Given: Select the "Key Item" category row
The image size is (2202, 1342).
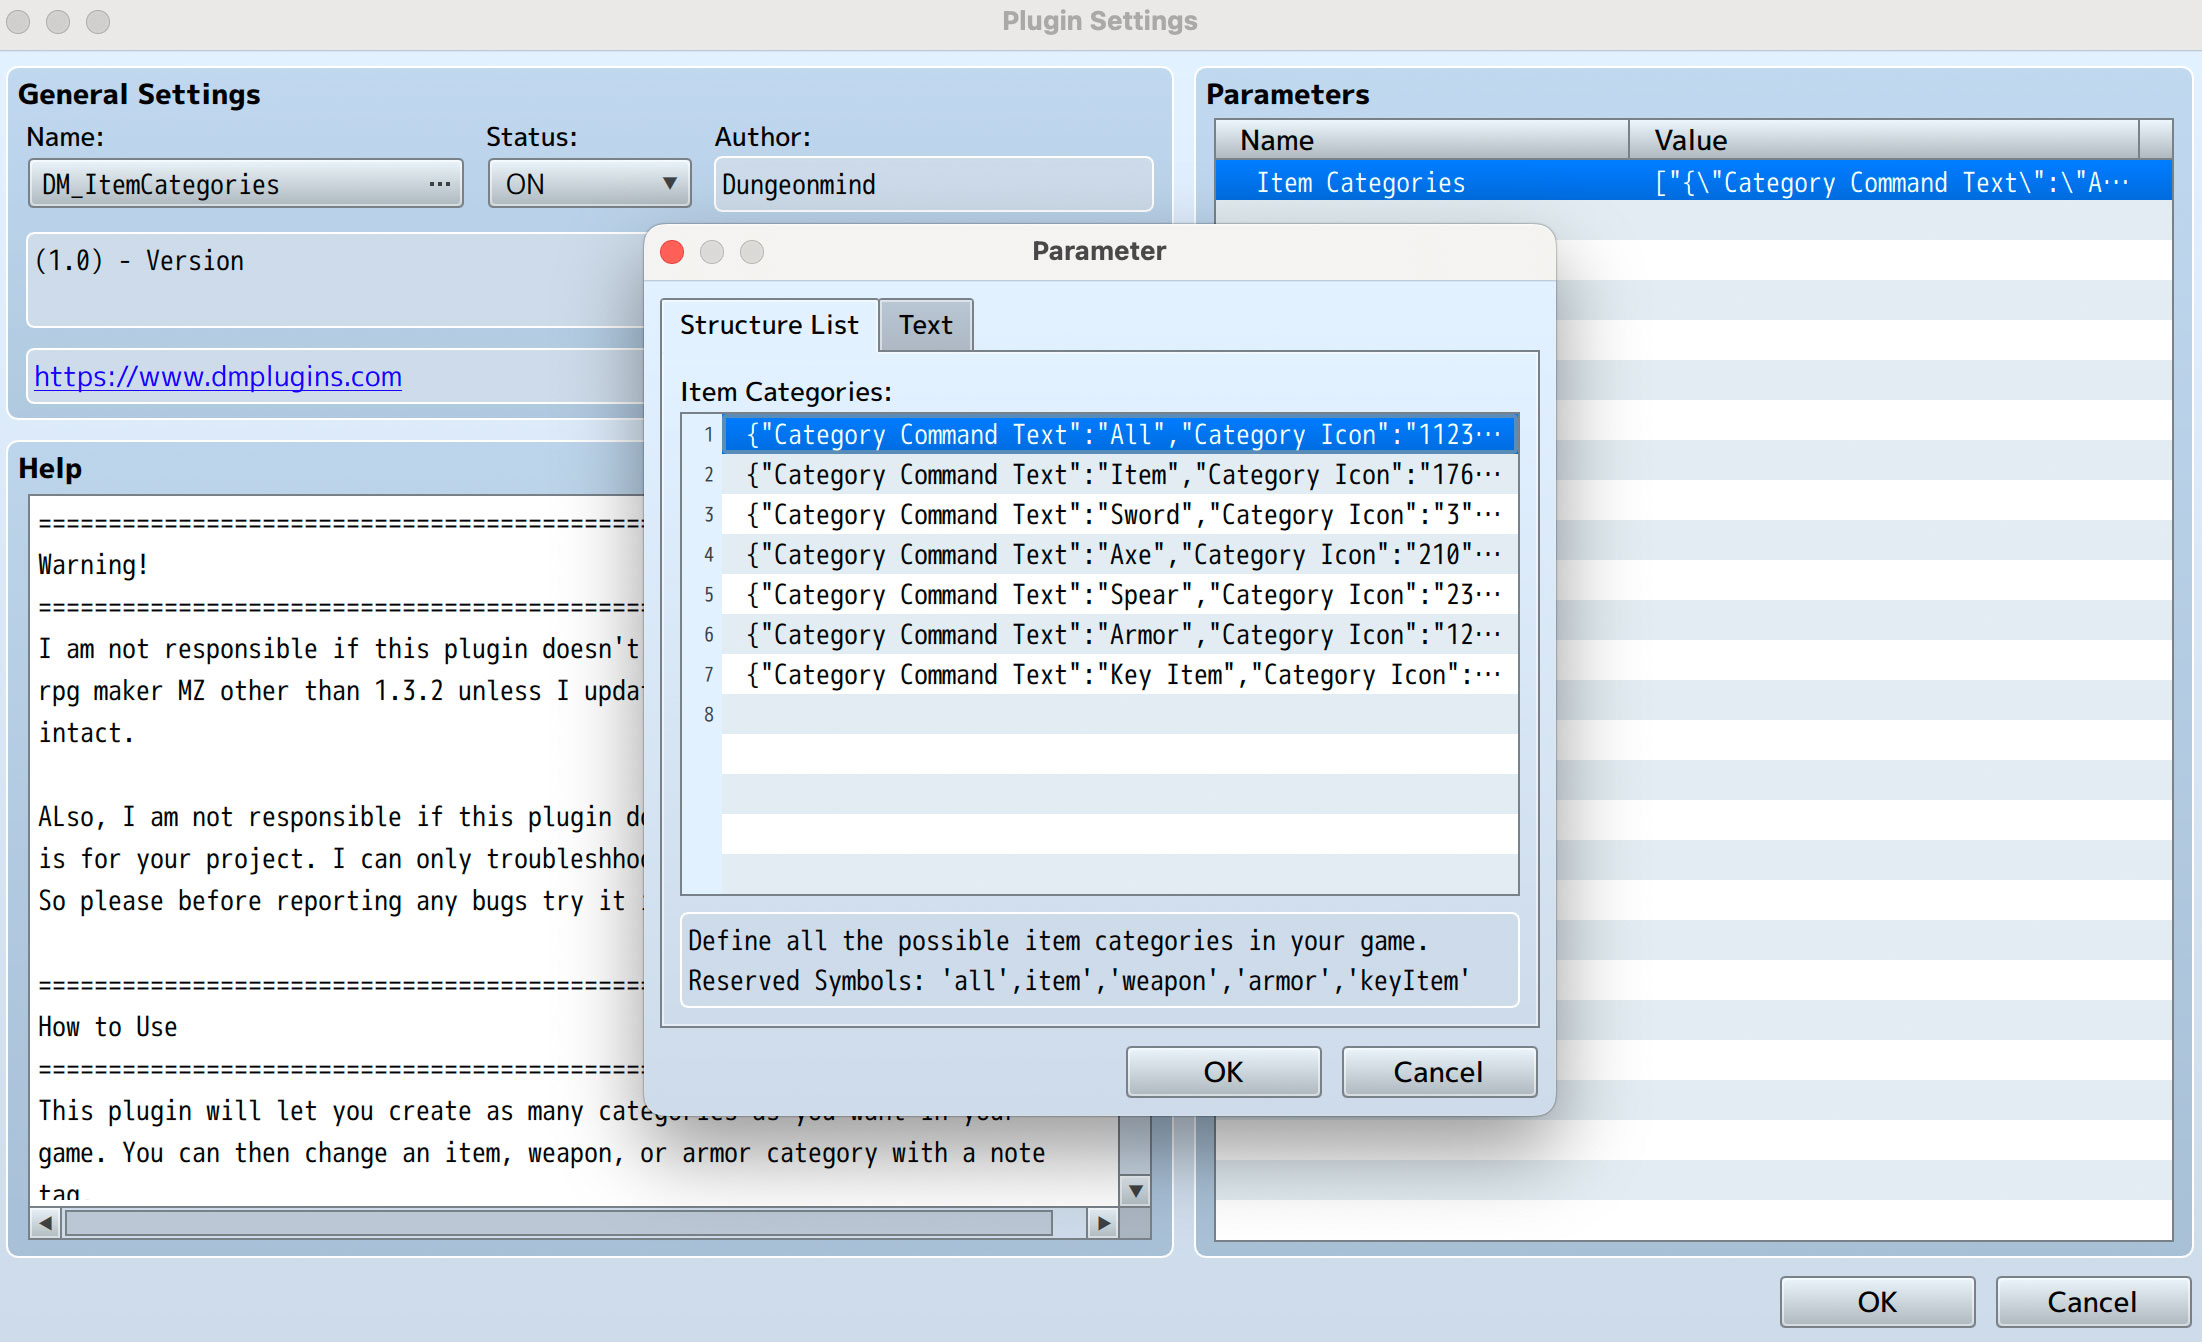Looking at the screenshot, I should coord(1120,674).
